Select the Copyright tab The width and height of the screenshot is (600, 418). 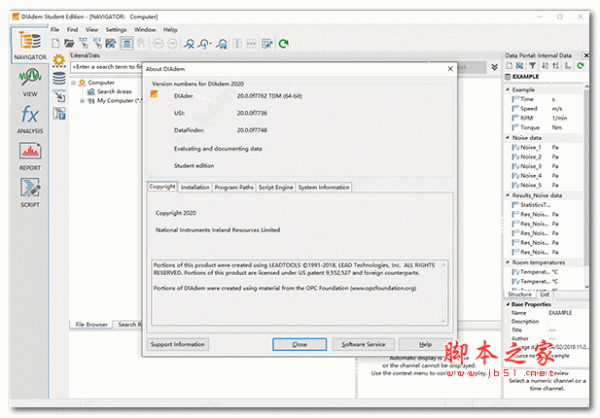[162, 186]
